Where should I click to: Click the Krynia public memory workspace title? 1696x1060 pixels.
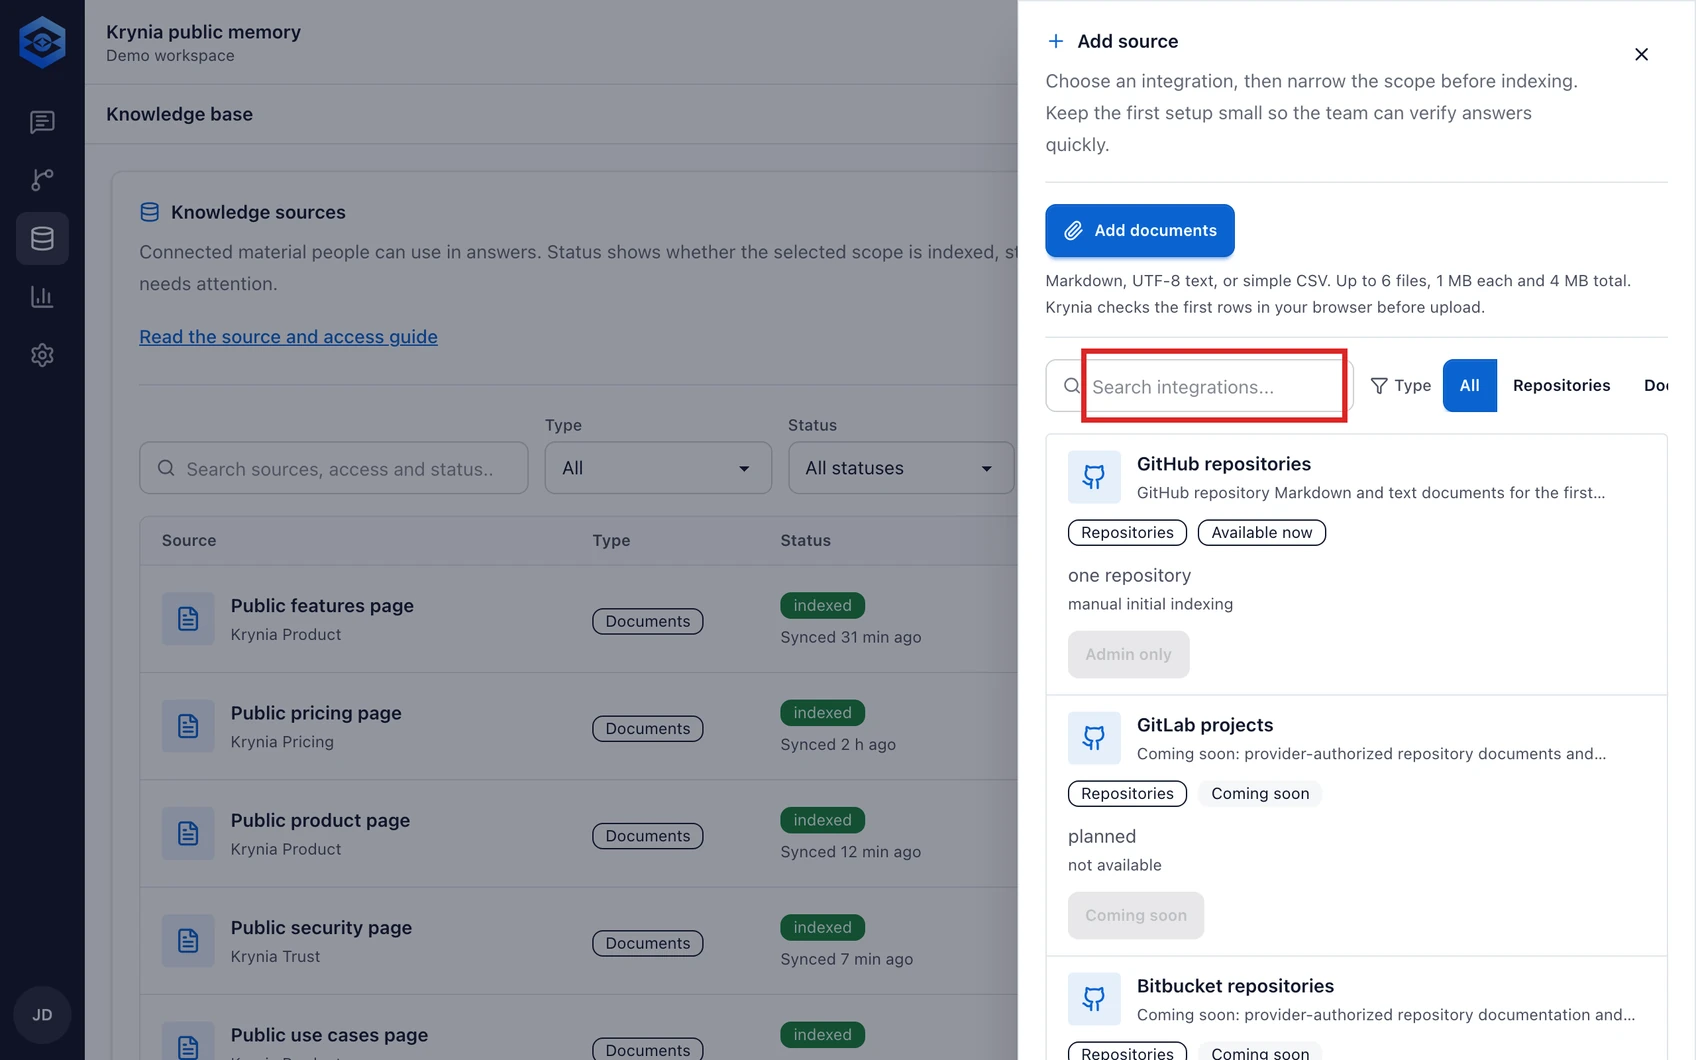click(204, 32)
